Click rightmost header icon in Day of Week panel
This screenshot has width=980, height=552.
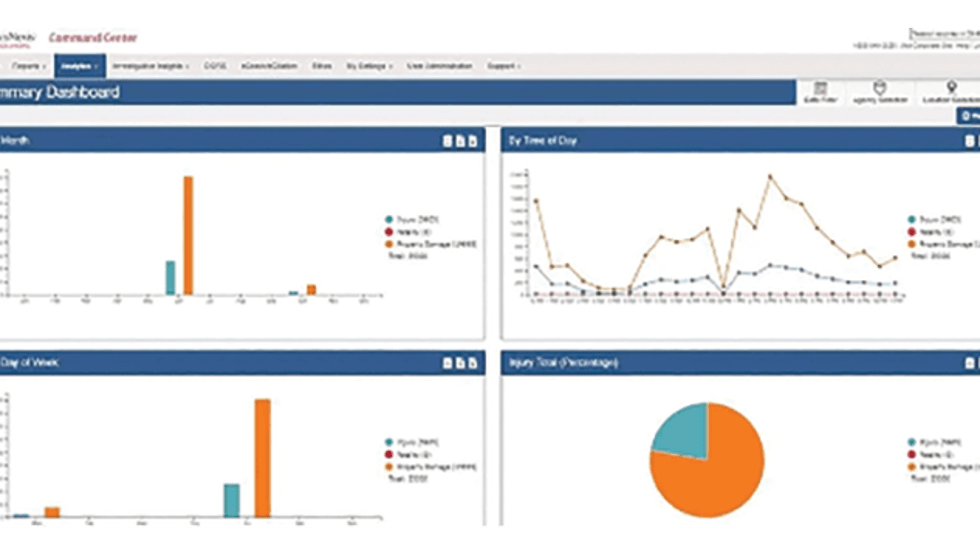click(x=471, y=363)
